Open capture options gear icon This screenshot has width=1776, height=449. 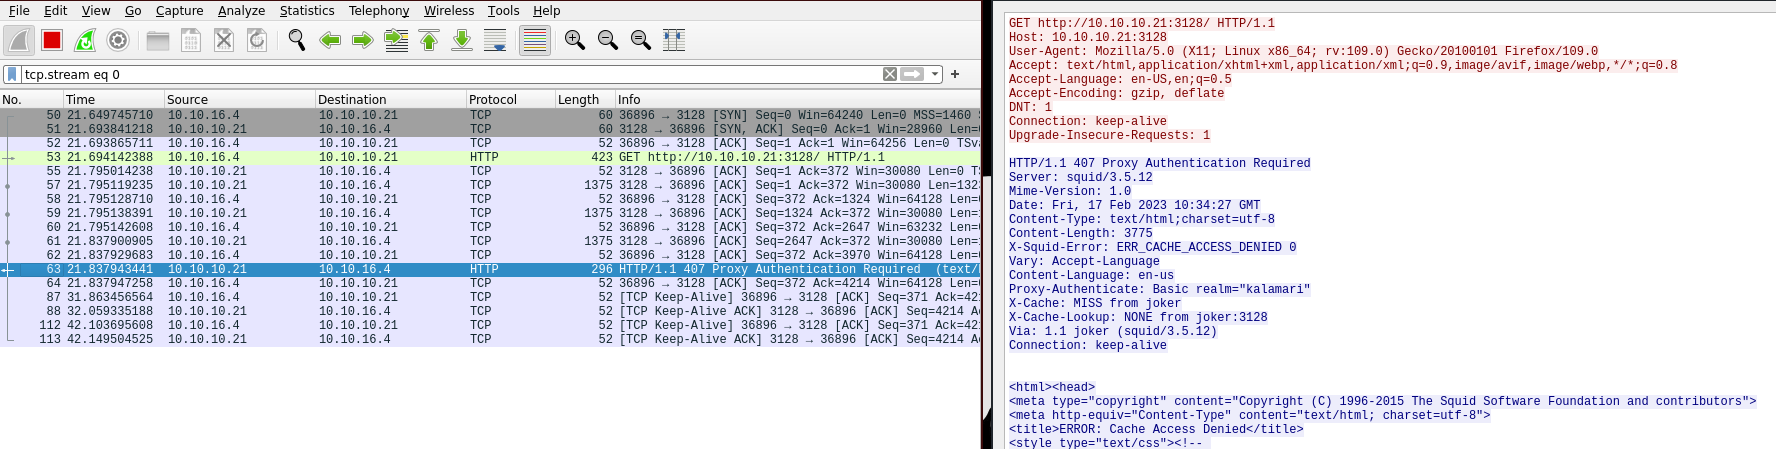click(118, 40)
